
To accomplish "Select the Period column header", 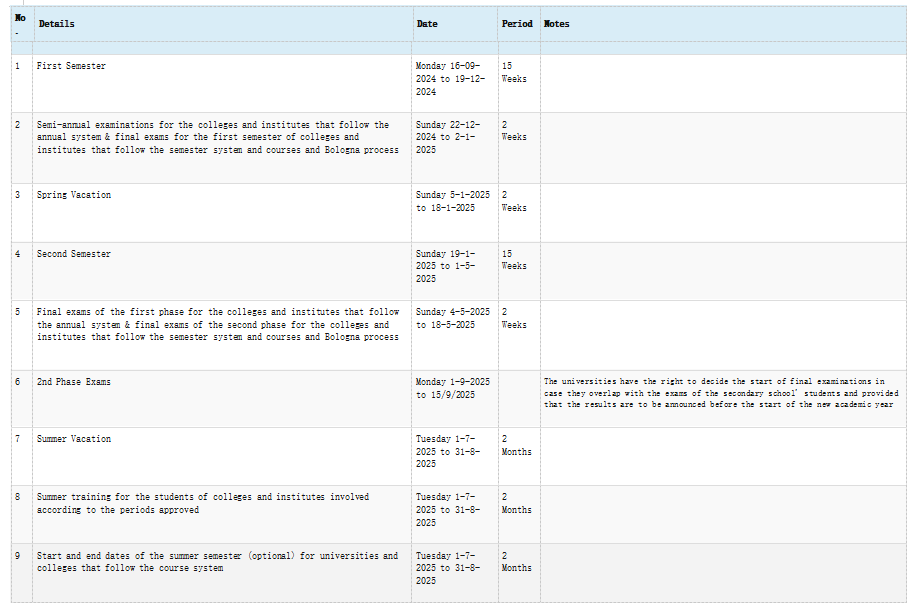I will tap(517, 24).
